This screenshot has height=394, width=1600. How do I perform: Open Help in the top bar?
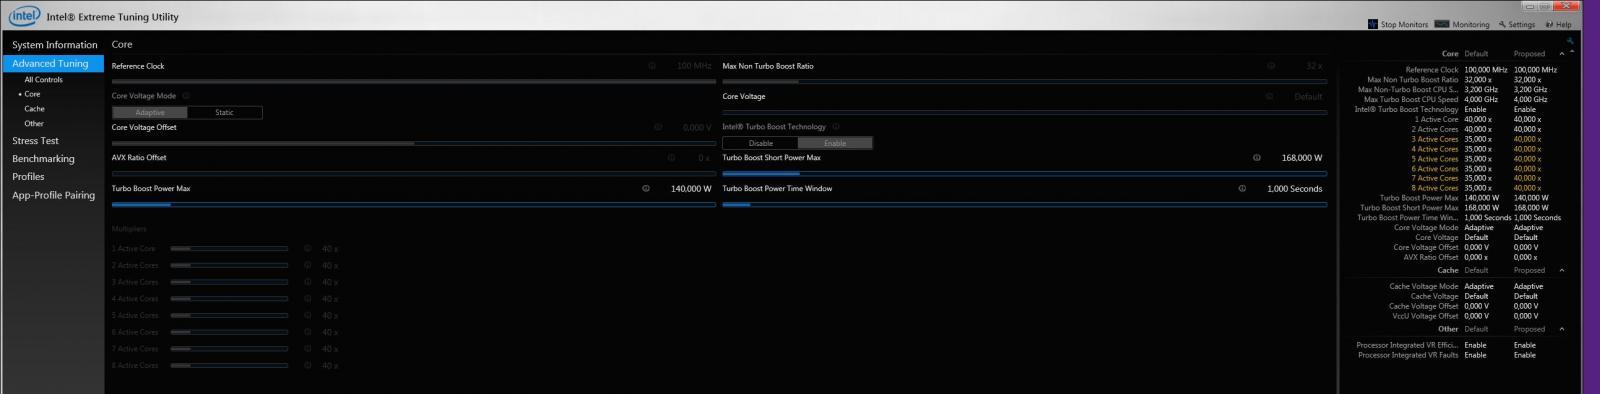coord(1558,24)
